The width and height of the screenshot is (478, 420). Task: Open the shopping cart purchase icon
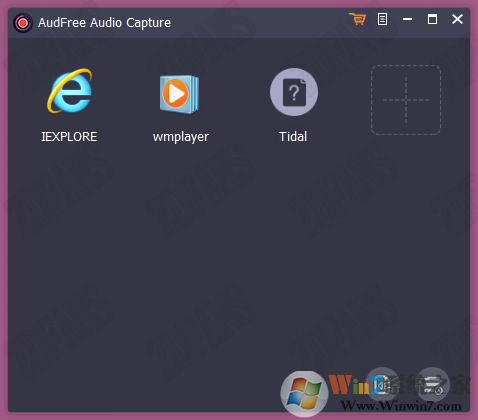point(357,19)
